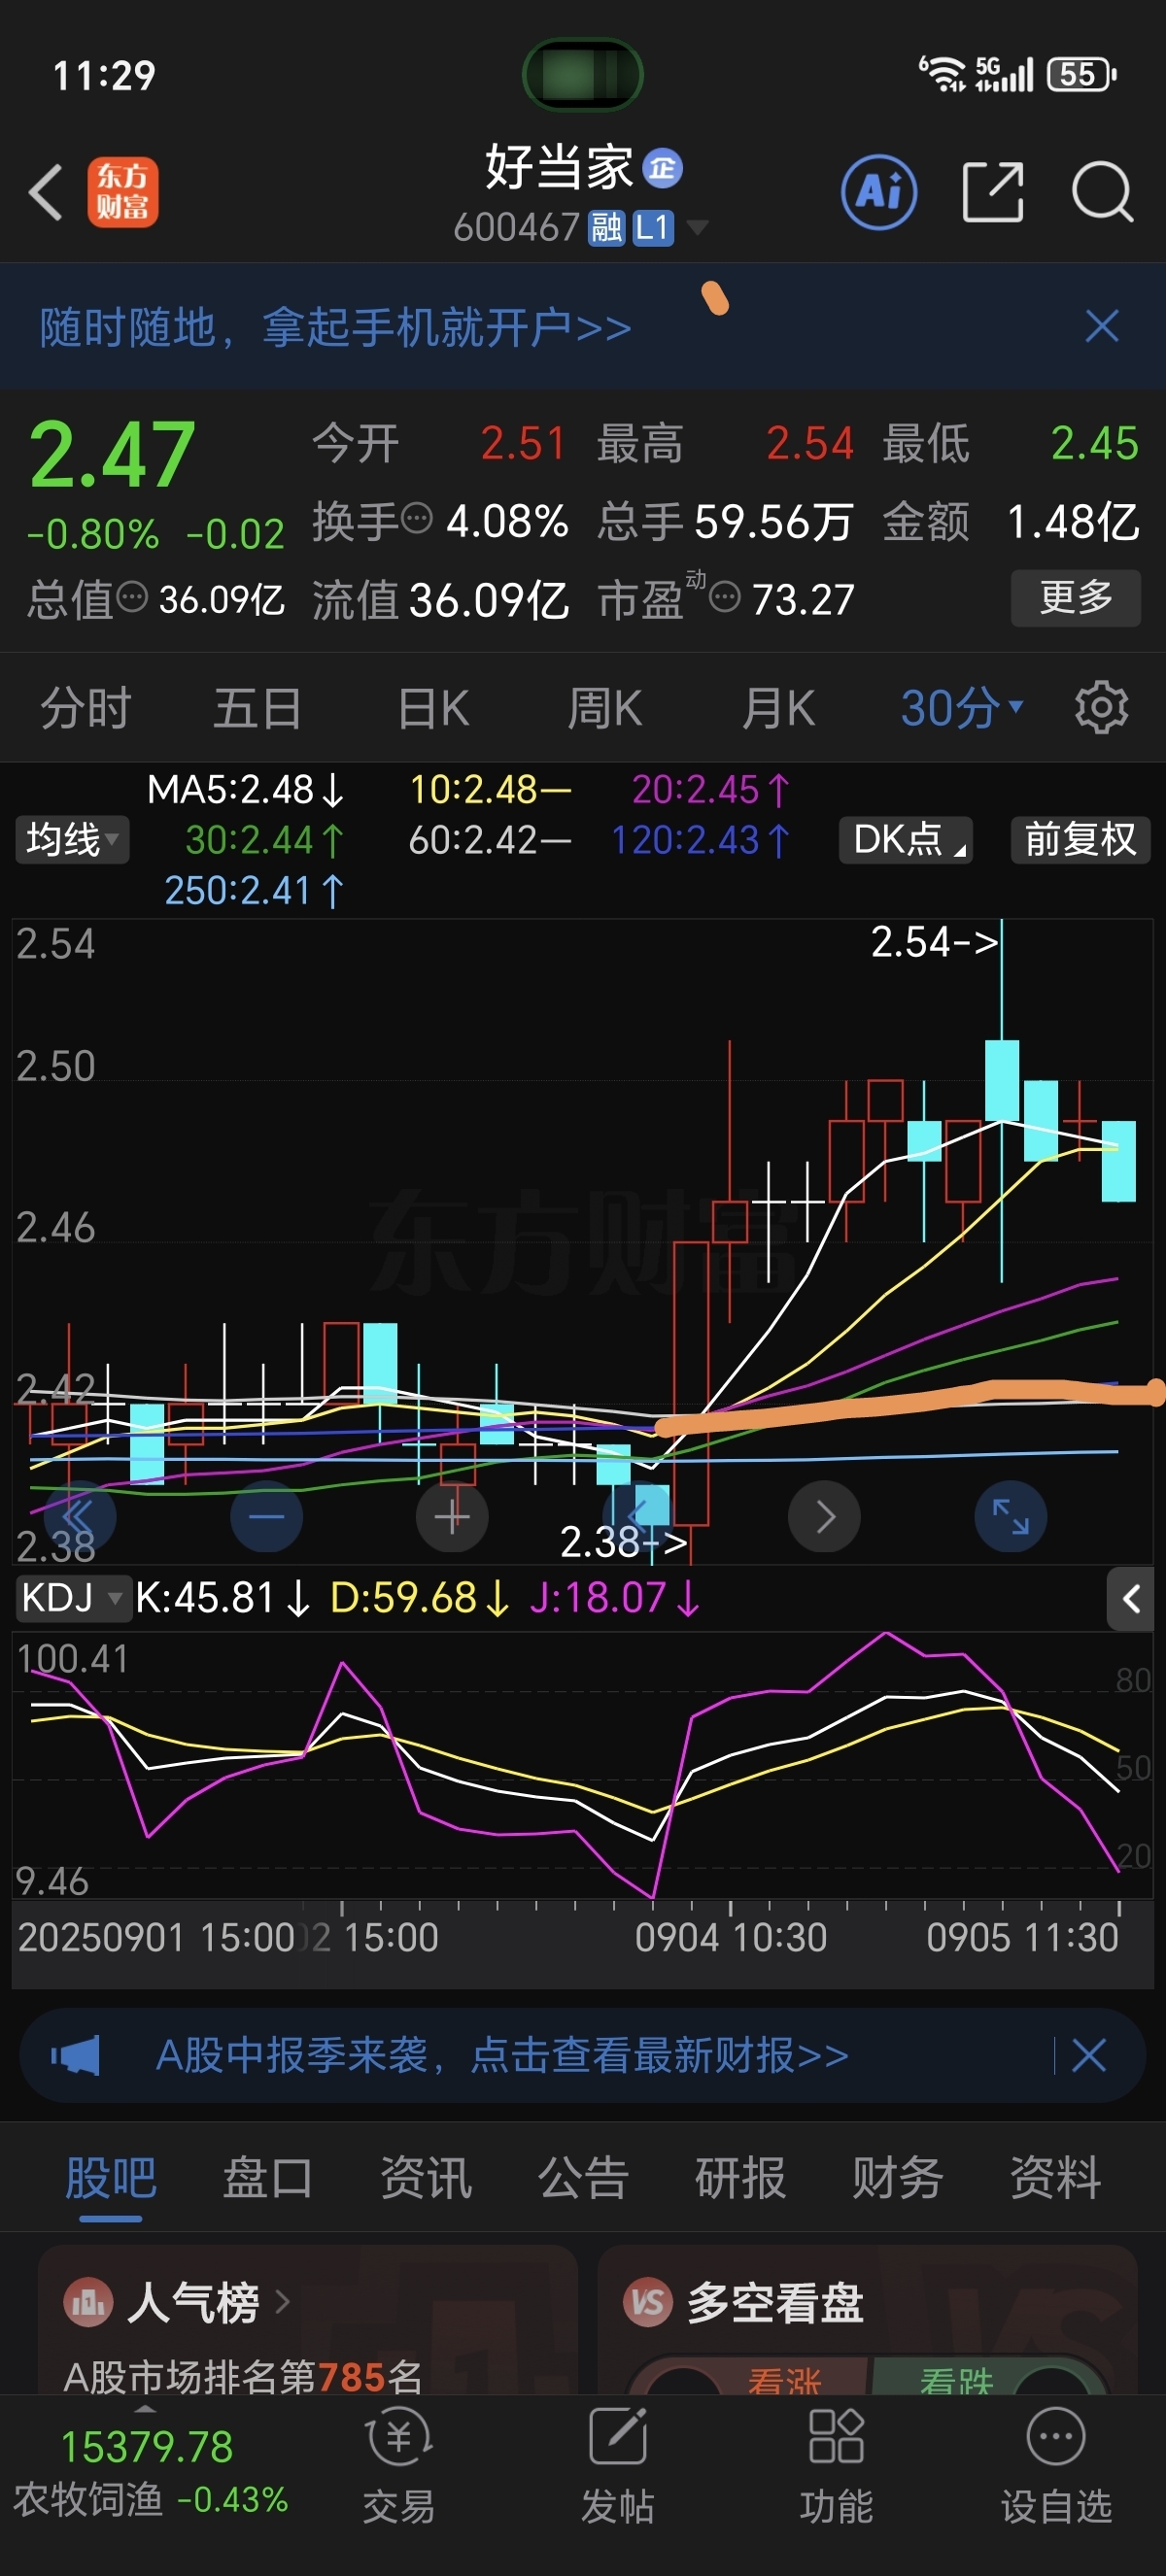Tap info icon next to 总值
Screen dimensions: 1166x2576
[131, 598]
